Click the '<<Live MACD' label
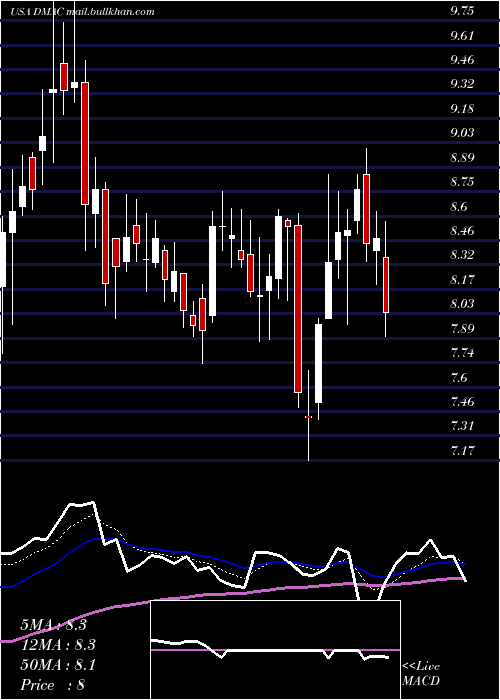The width and height of the screenshot is (500, 700). point(421,673)
